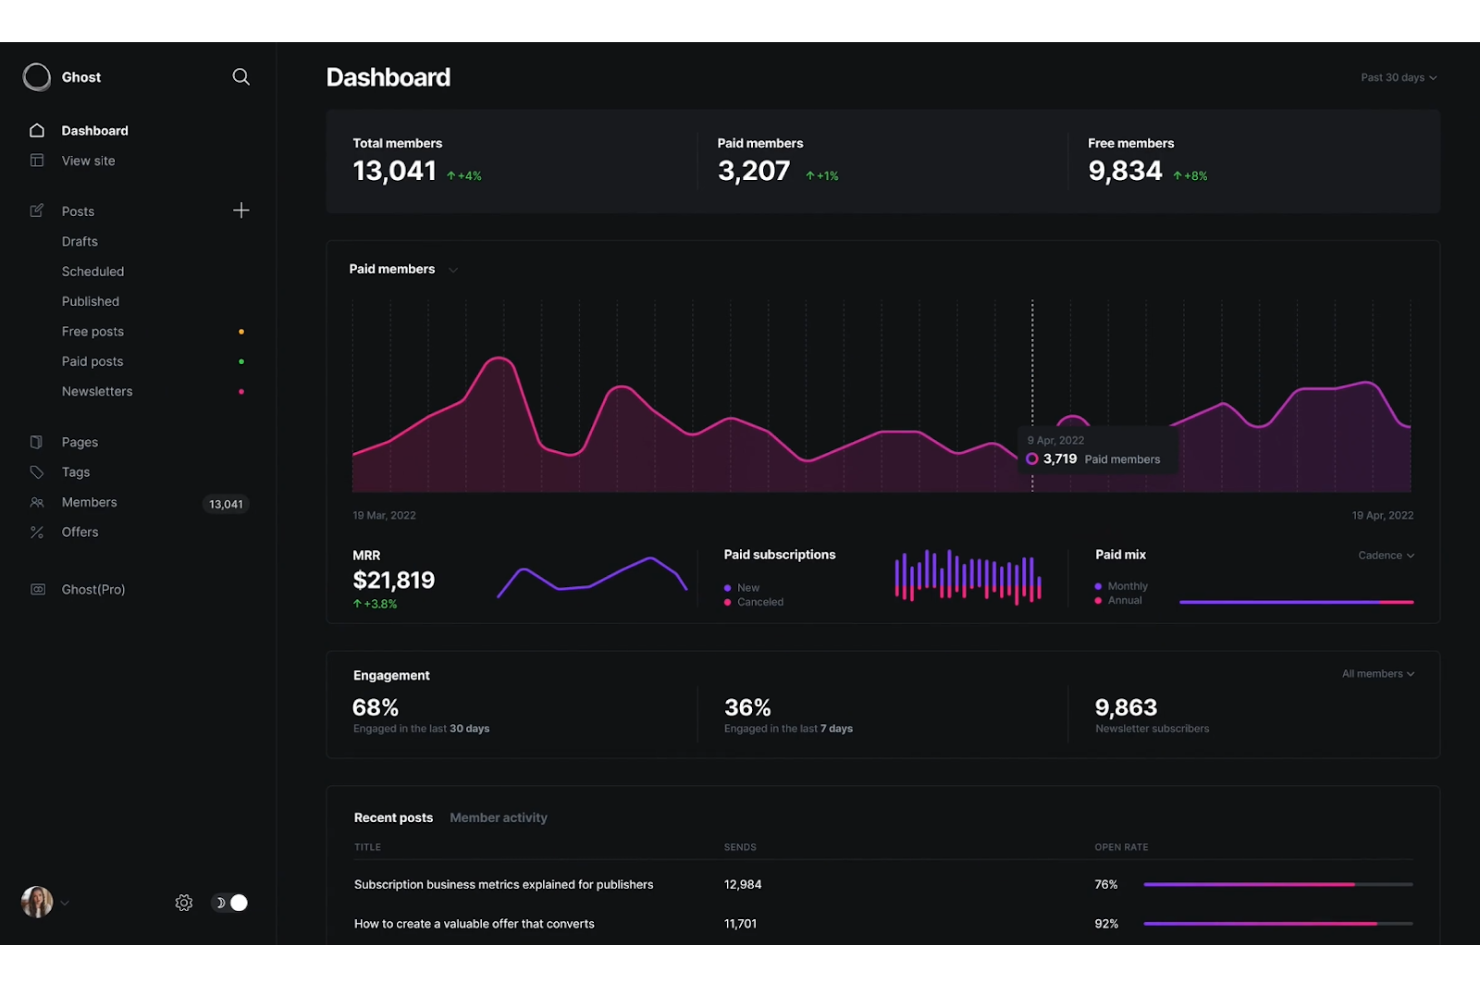Click the 12,984 sends value

click(x=743, y=884)
